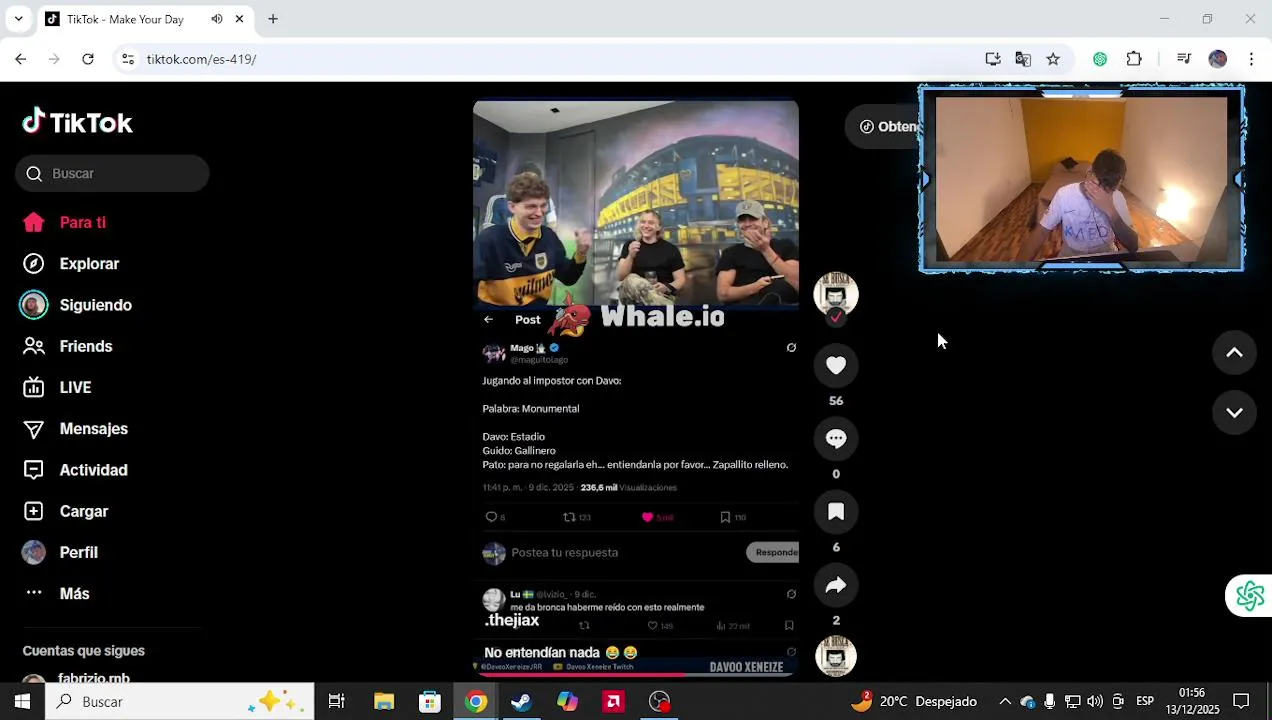This screenshot has width=1272, height=720.
Task: Open Chrome profile avatar
Action: 1217,59
